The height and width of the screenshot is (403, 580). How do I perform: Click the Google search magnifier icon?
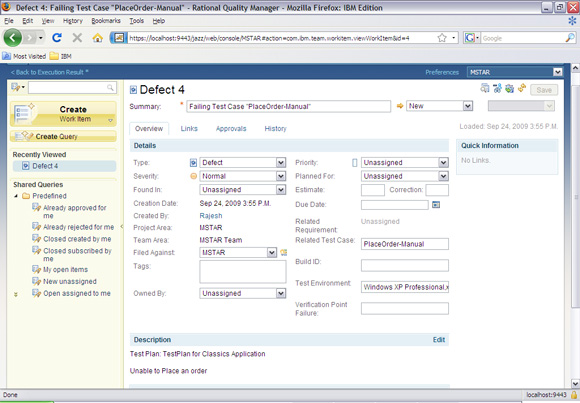point(570,38)
